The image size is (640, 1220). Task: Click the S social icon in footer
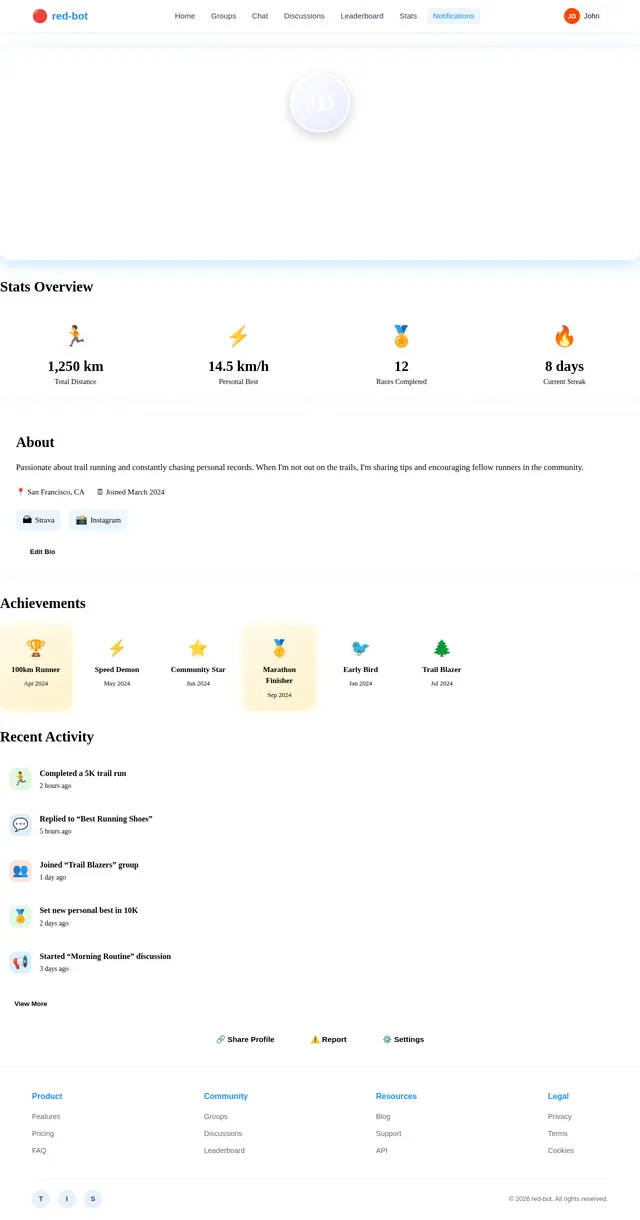pos(93,1199)
